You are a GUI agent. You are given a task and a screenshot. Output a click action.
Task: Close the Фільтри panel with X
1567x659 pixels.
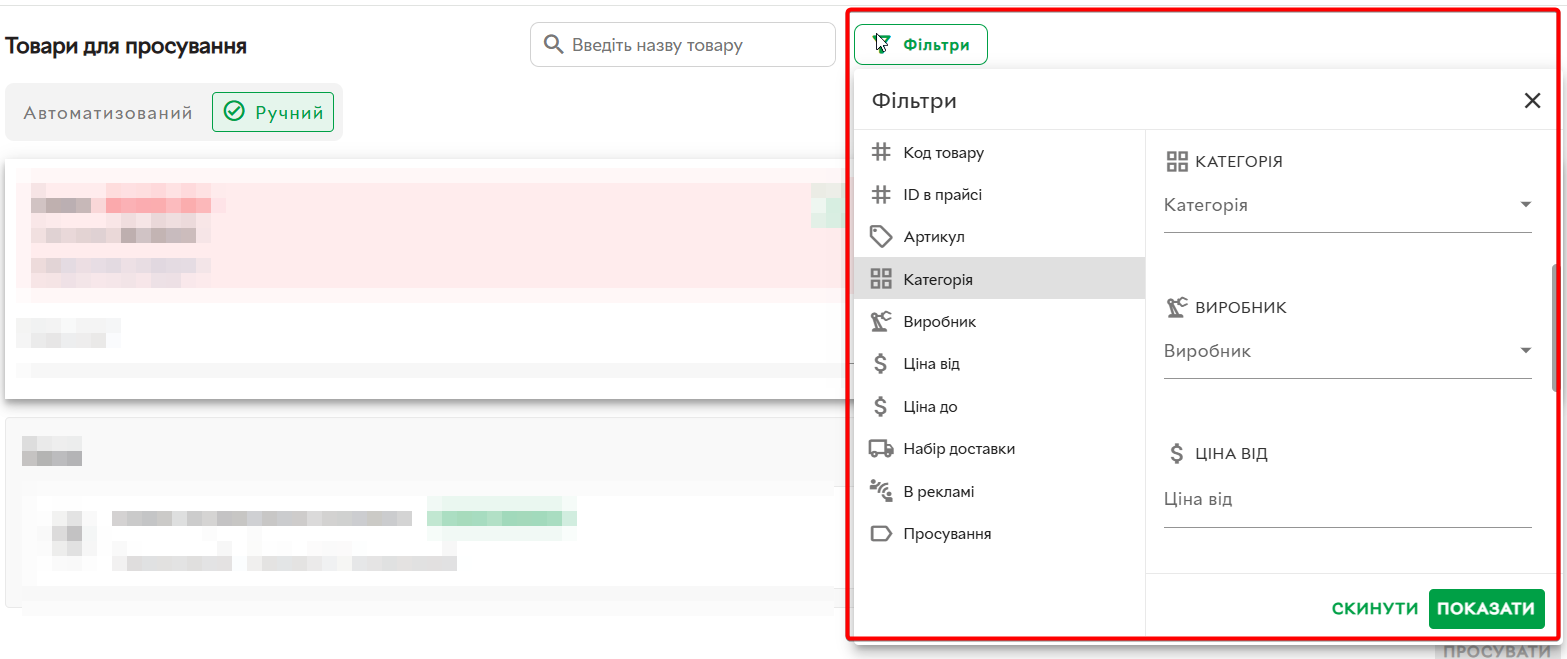click(x=1531, y=101)
